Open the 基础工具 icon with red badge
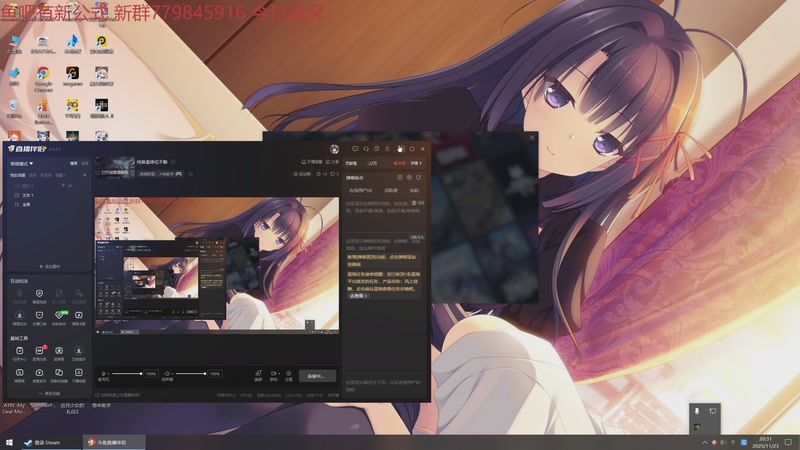Screen dimensions: 800x450 [x=39, y=351]
